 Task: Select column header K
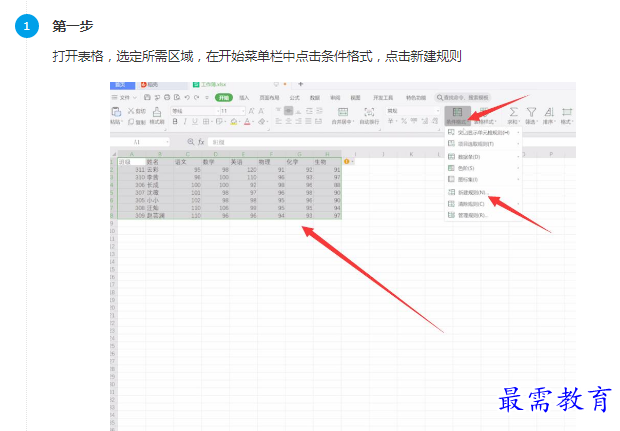pos(411,154)
